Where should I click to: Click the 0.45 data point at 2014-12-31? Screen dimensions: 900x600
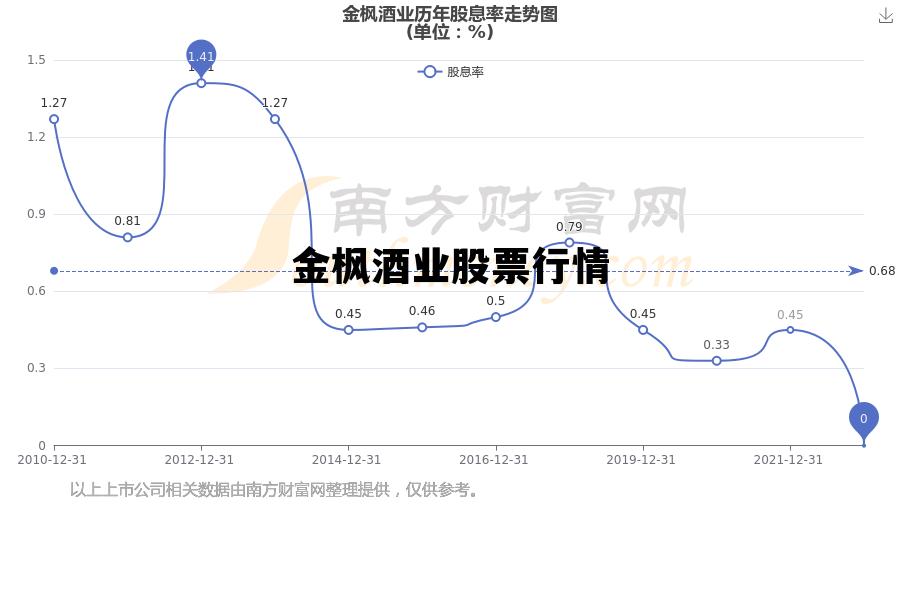coord(348,330)
